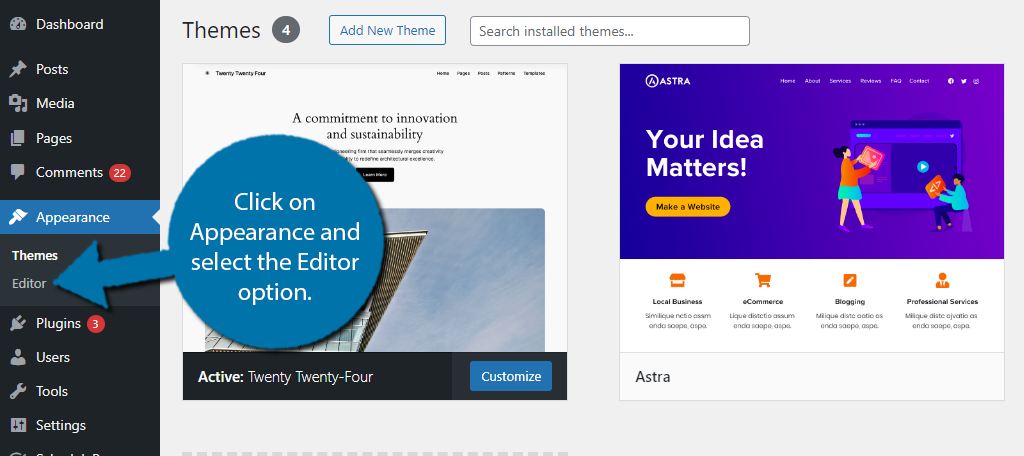The width and height of the screenshot is (1024, 456).
Task: Click the Media icon in sidebar
Action: point(18,103)
